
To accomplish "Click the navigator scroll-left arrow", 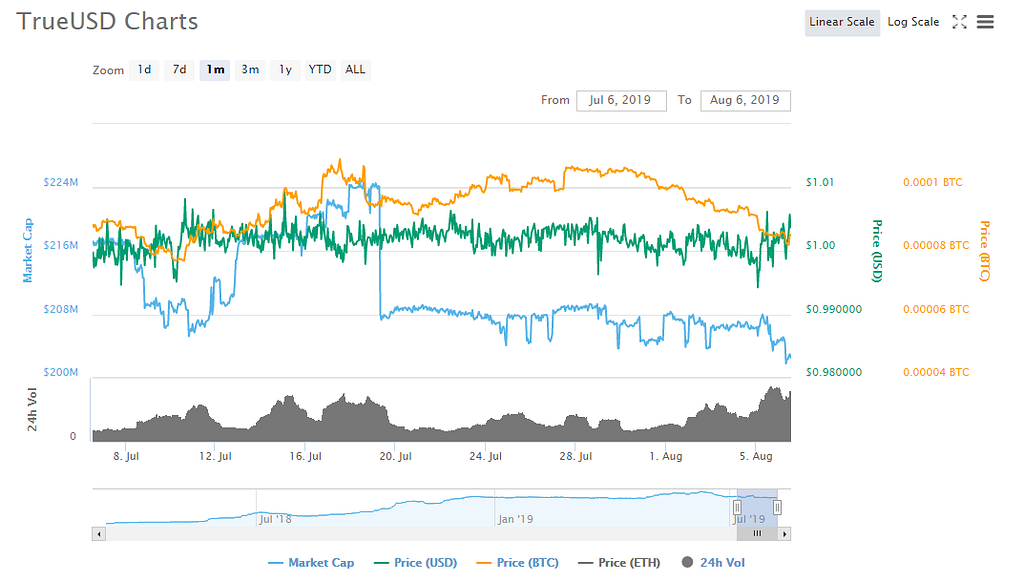I will pyautogui.click(x=99, y=534).
